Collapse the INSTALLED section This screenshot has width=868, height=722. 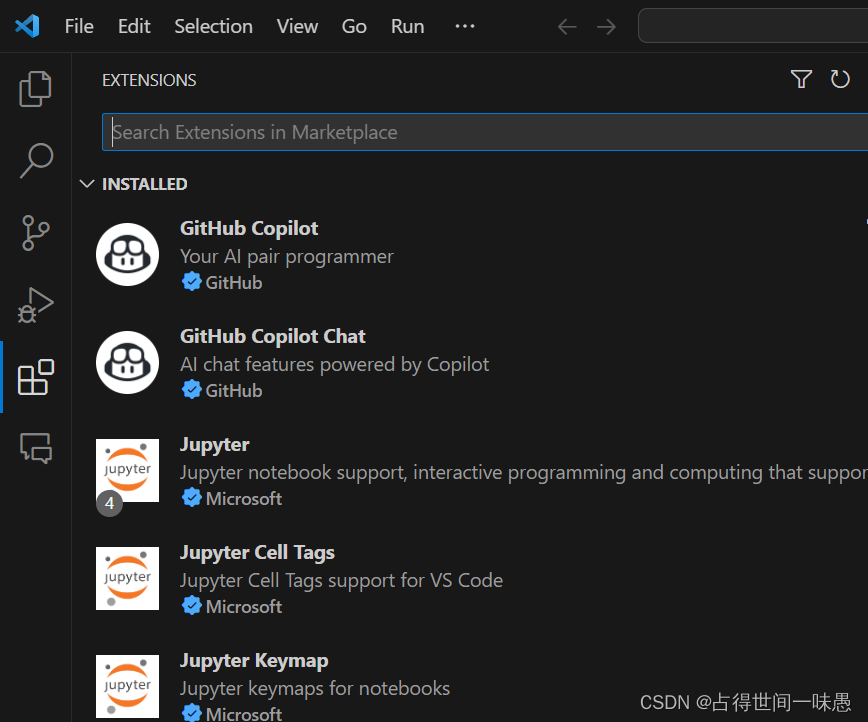coord(87,184)
